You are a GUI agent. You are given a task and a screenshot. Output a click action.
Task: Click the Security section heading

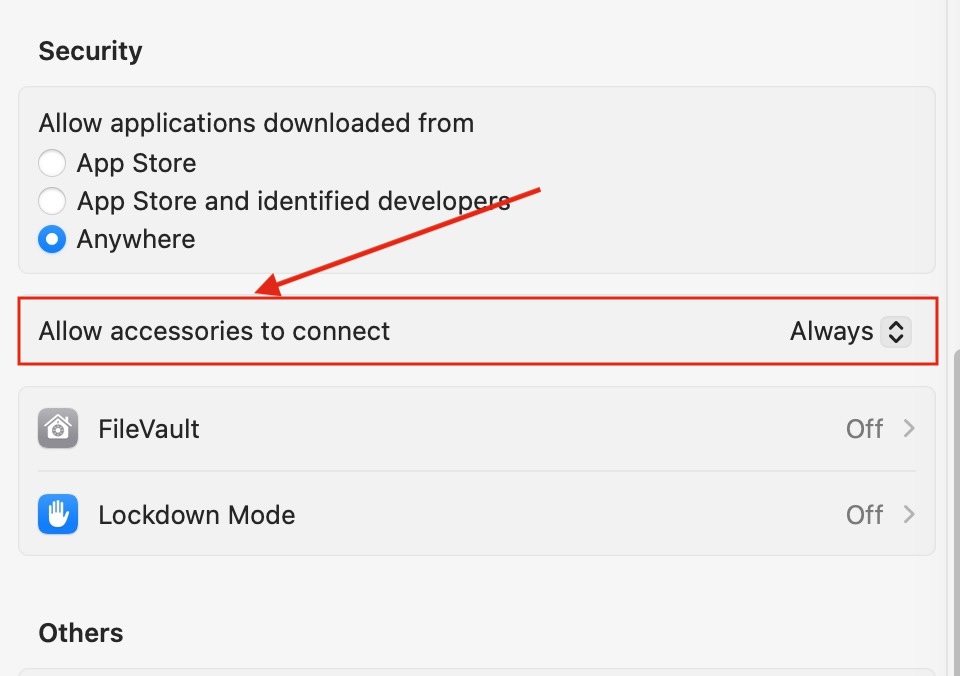coord(90,51)
